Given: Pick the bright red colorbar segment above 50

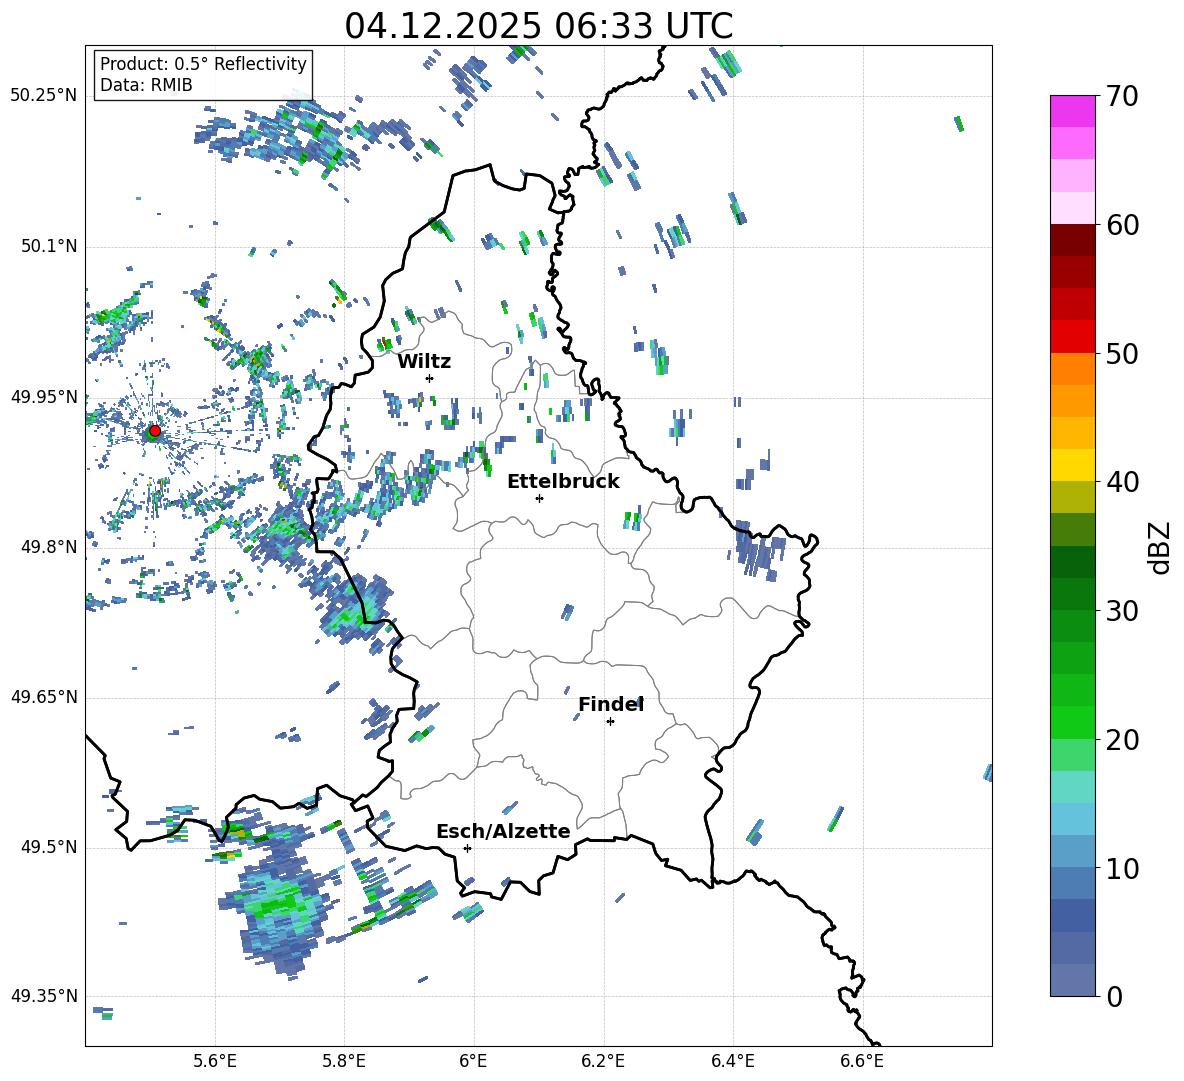Looking at the screenshot, I should coord(1072,336).
